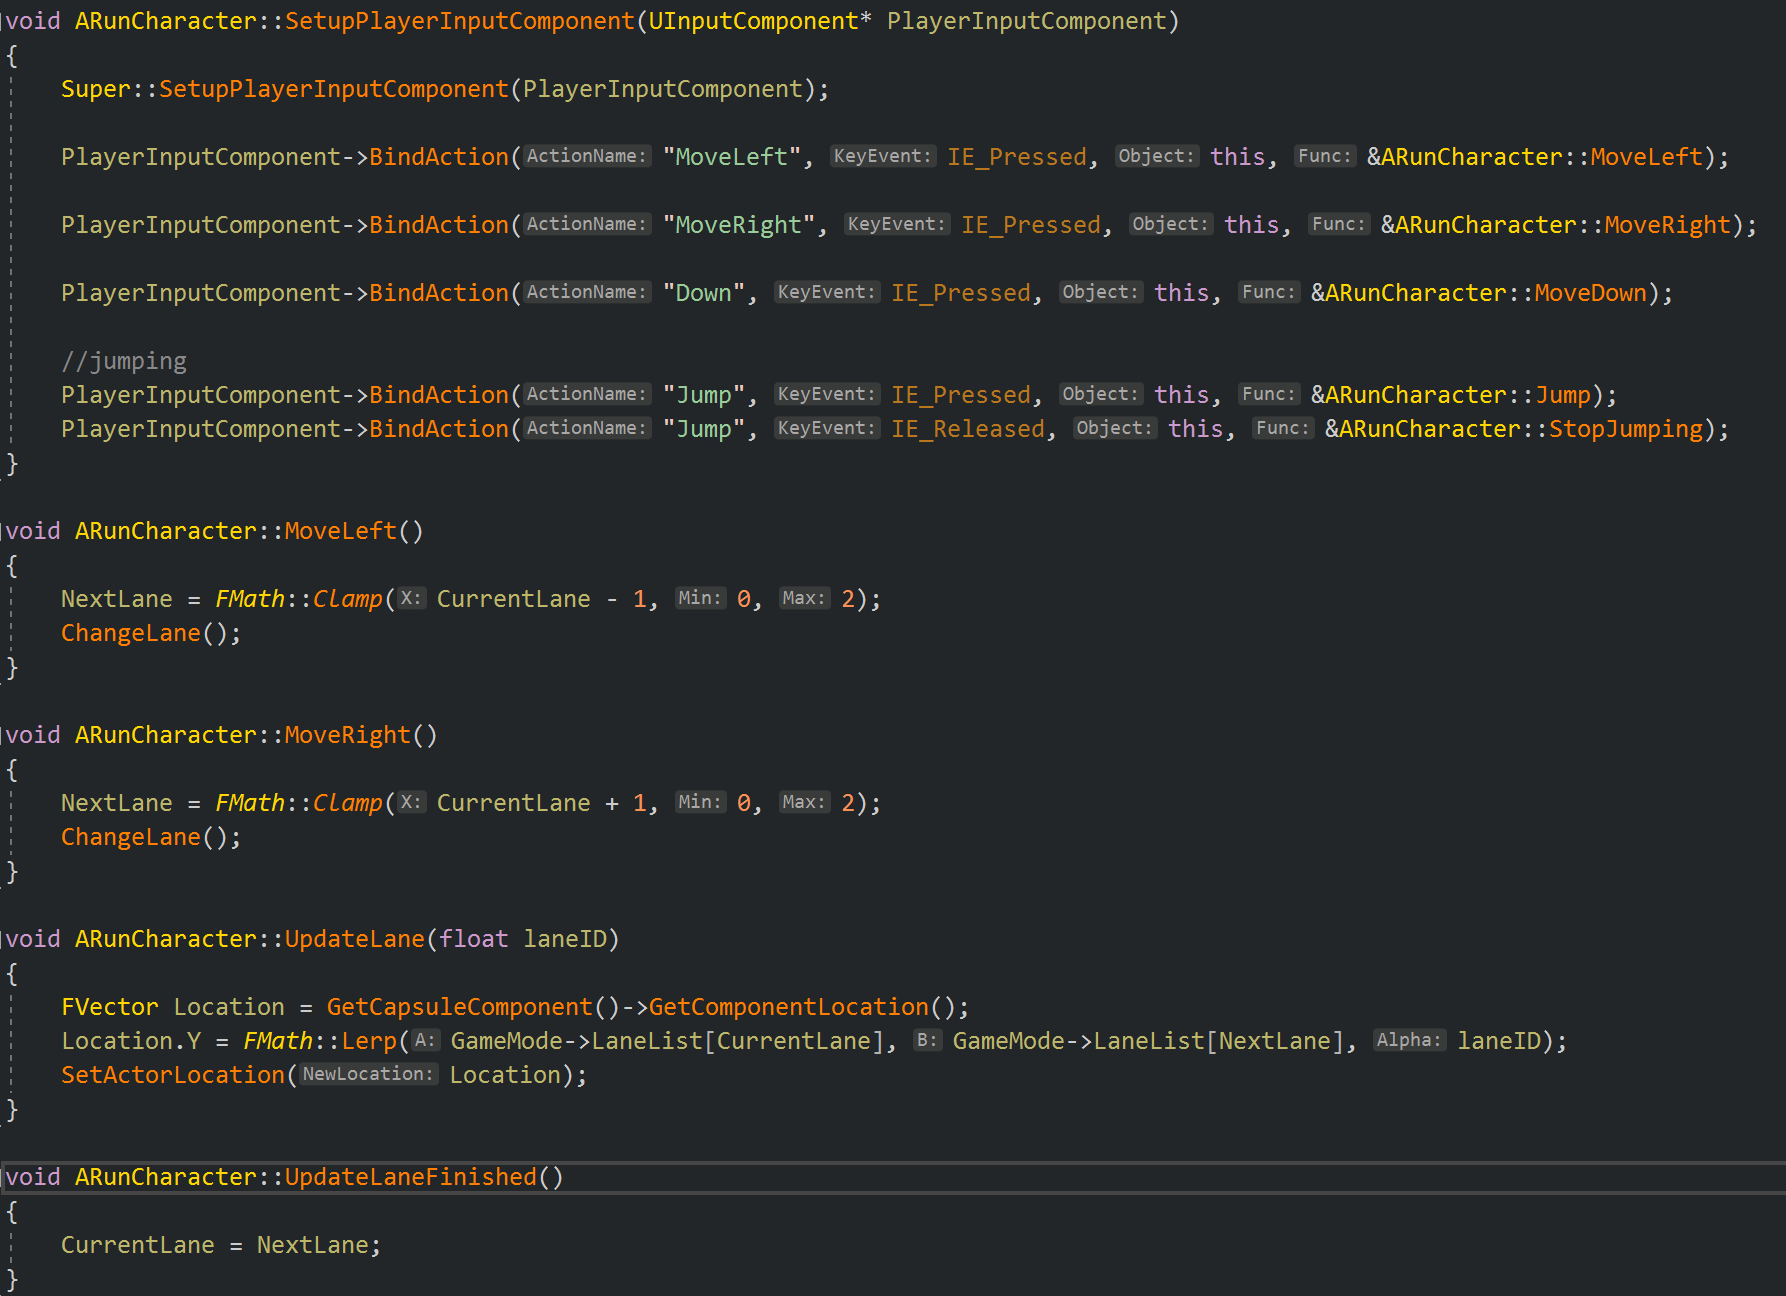This screenshot has height=1296, width=1786.
Task: Click the UpdateLaneFinished function name
Action: (x=411, y=1177)
